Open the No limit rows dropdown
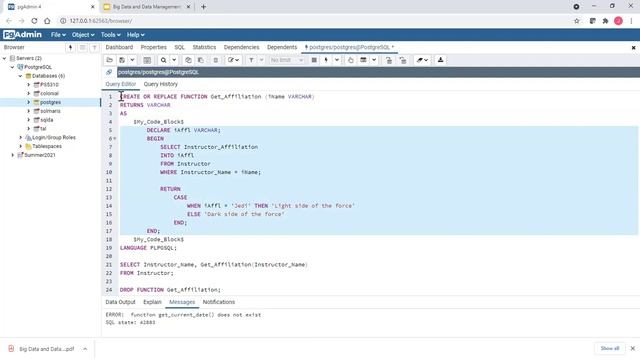Viewport: 640px width, 360px height. click(287, 60)
